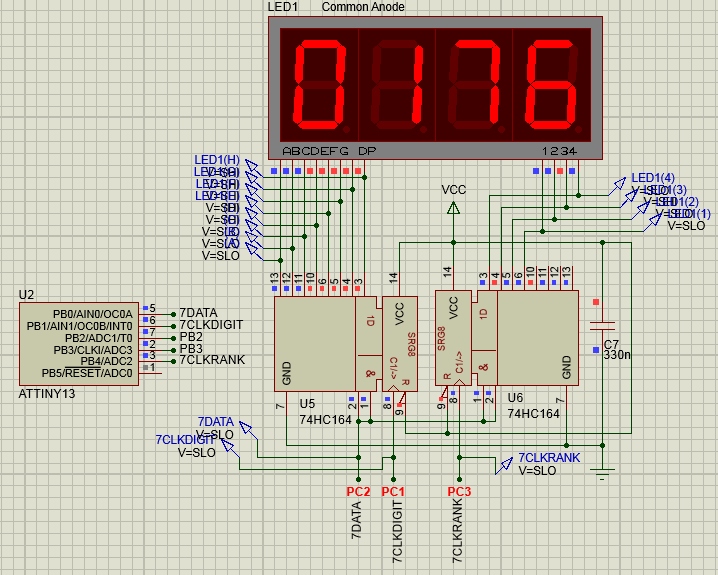718x575 pixels.
Task: Select the C7 330n capacitor symbol
Action: (602, 326)
